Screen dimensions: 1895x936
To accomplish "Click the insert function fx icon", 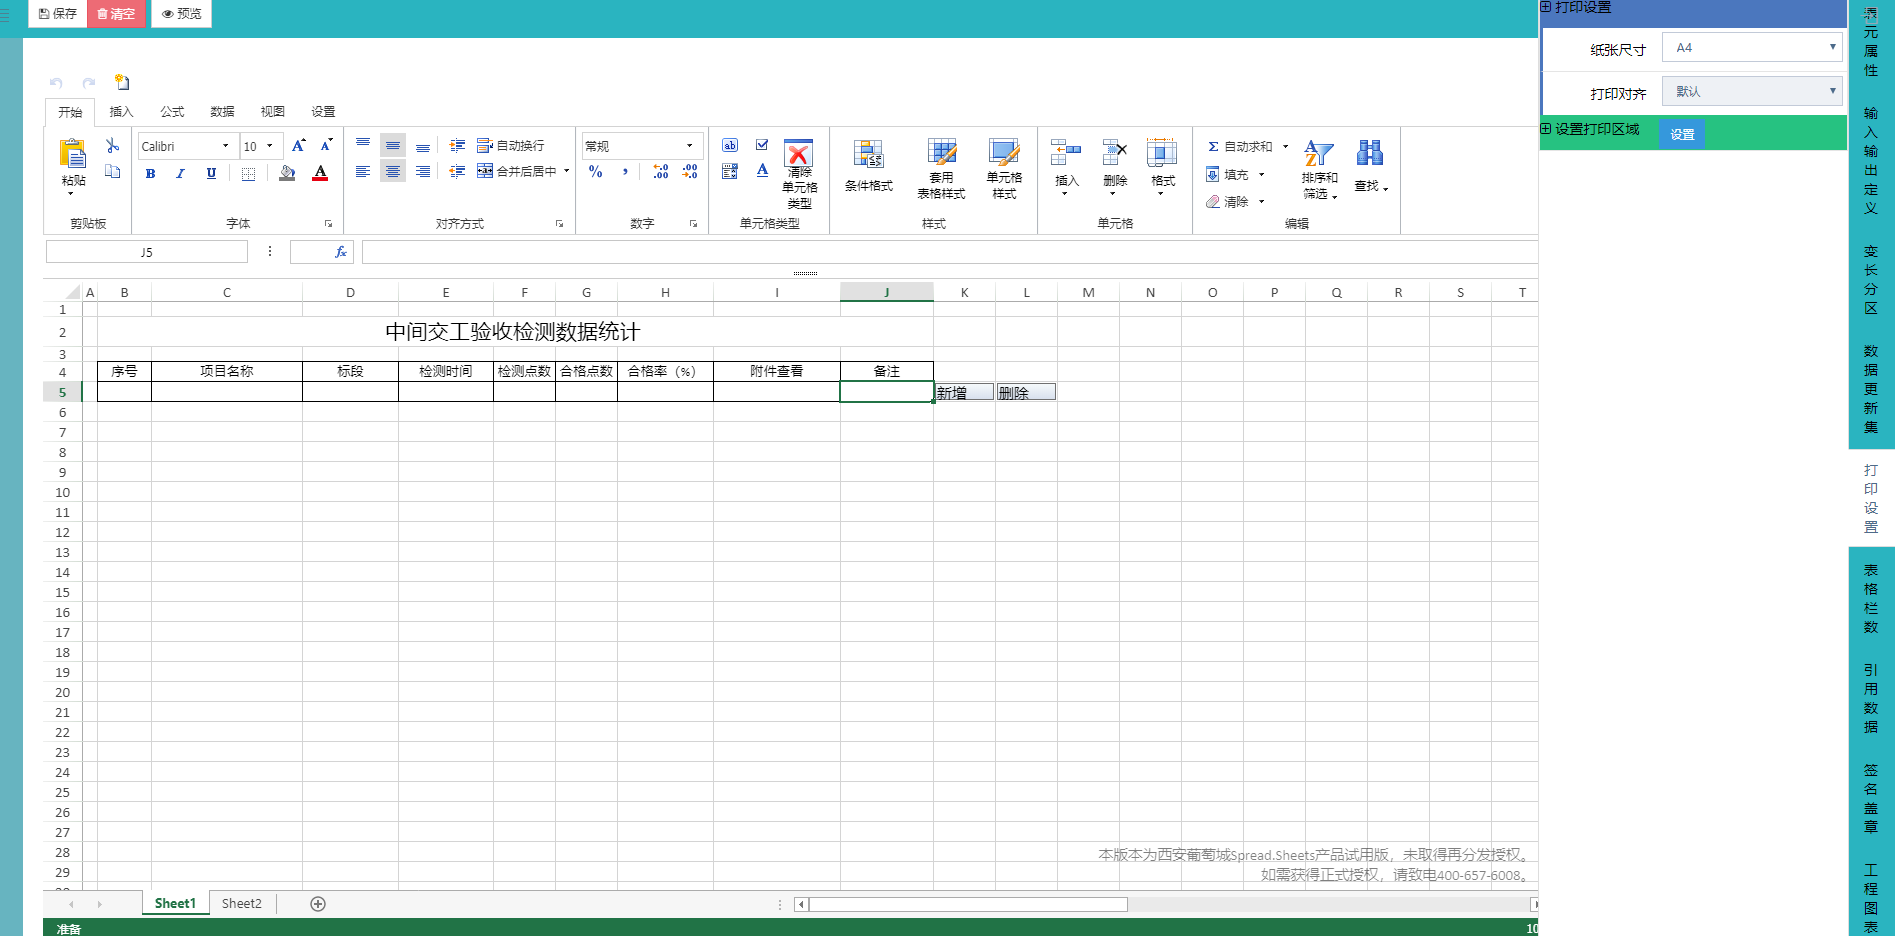I will click(x=341, y=252).
